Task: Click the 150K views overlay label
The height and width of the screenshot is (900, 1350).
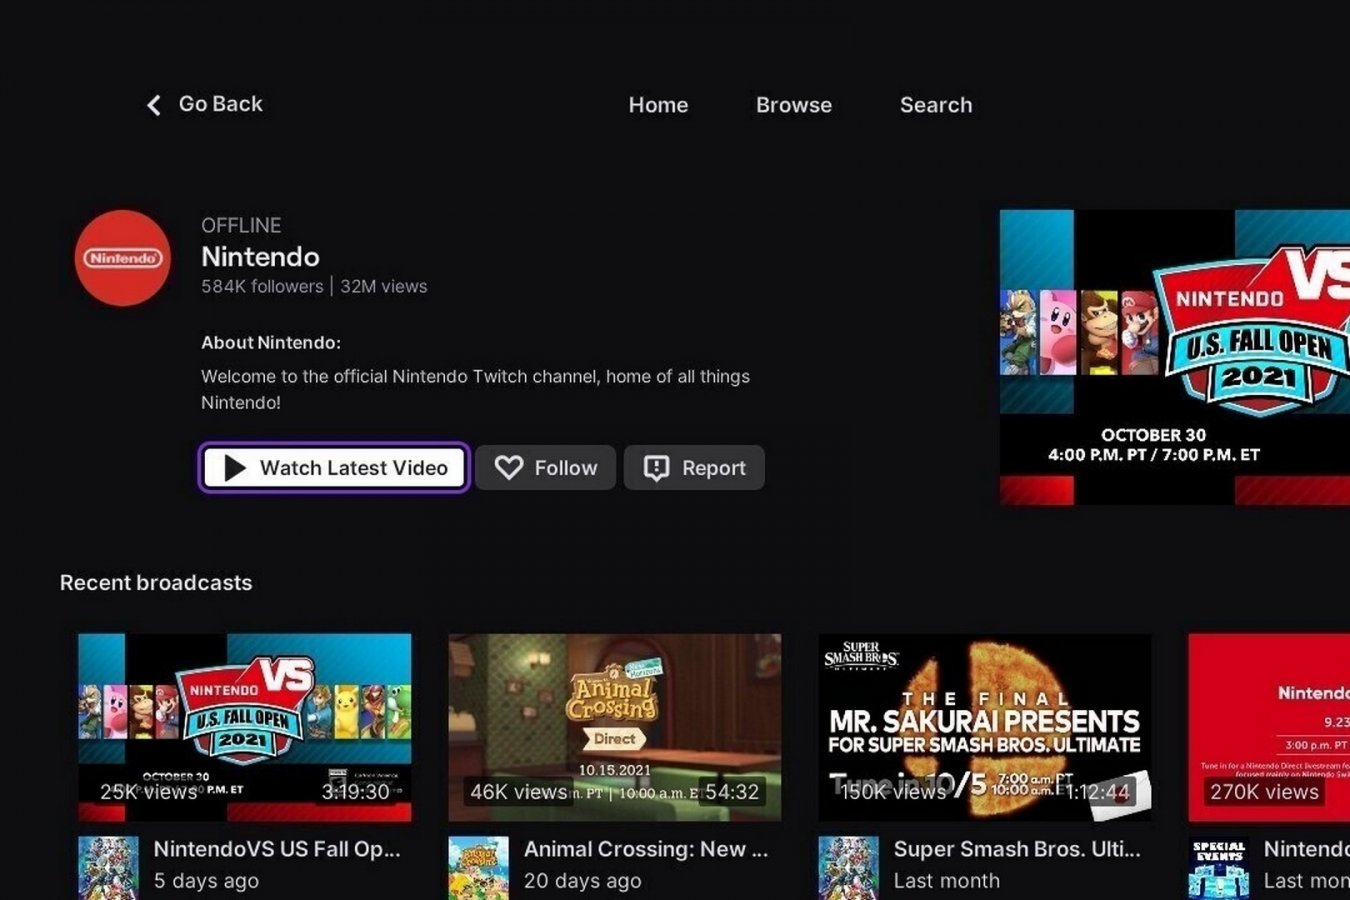Action: click(893, 792)
